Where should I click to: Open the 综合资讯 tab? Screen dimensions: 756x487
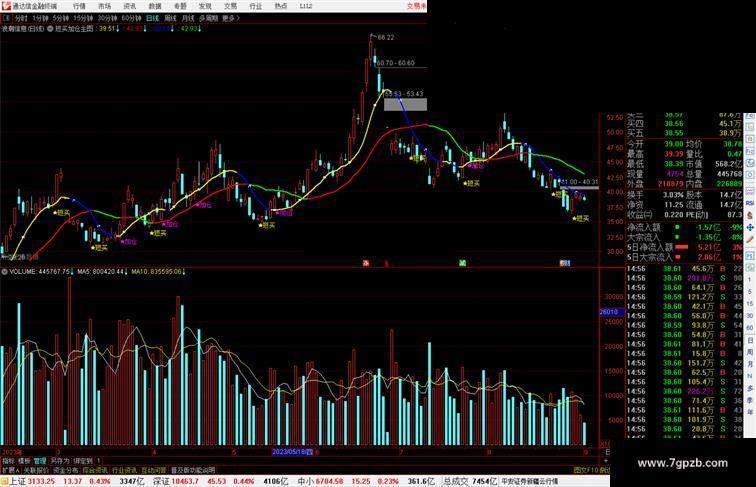tap(95, 470)
